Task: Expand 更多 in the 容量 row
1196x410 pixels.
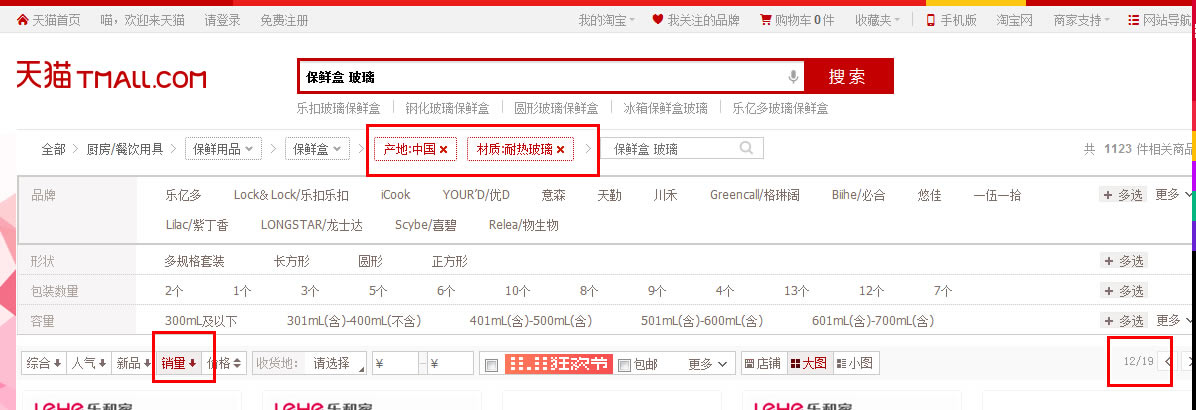Action: [x=1173, y=320]
